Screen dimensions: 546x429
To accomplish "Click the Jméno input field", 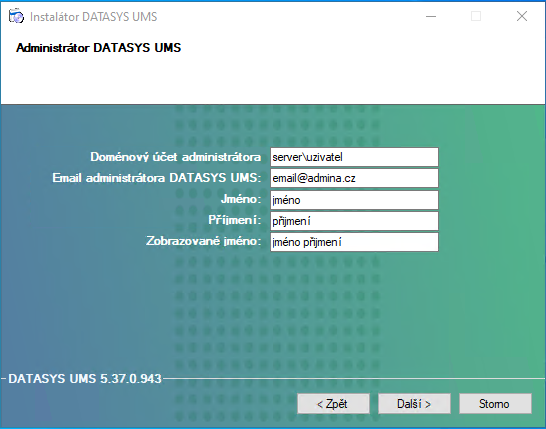I will (354, 200).
